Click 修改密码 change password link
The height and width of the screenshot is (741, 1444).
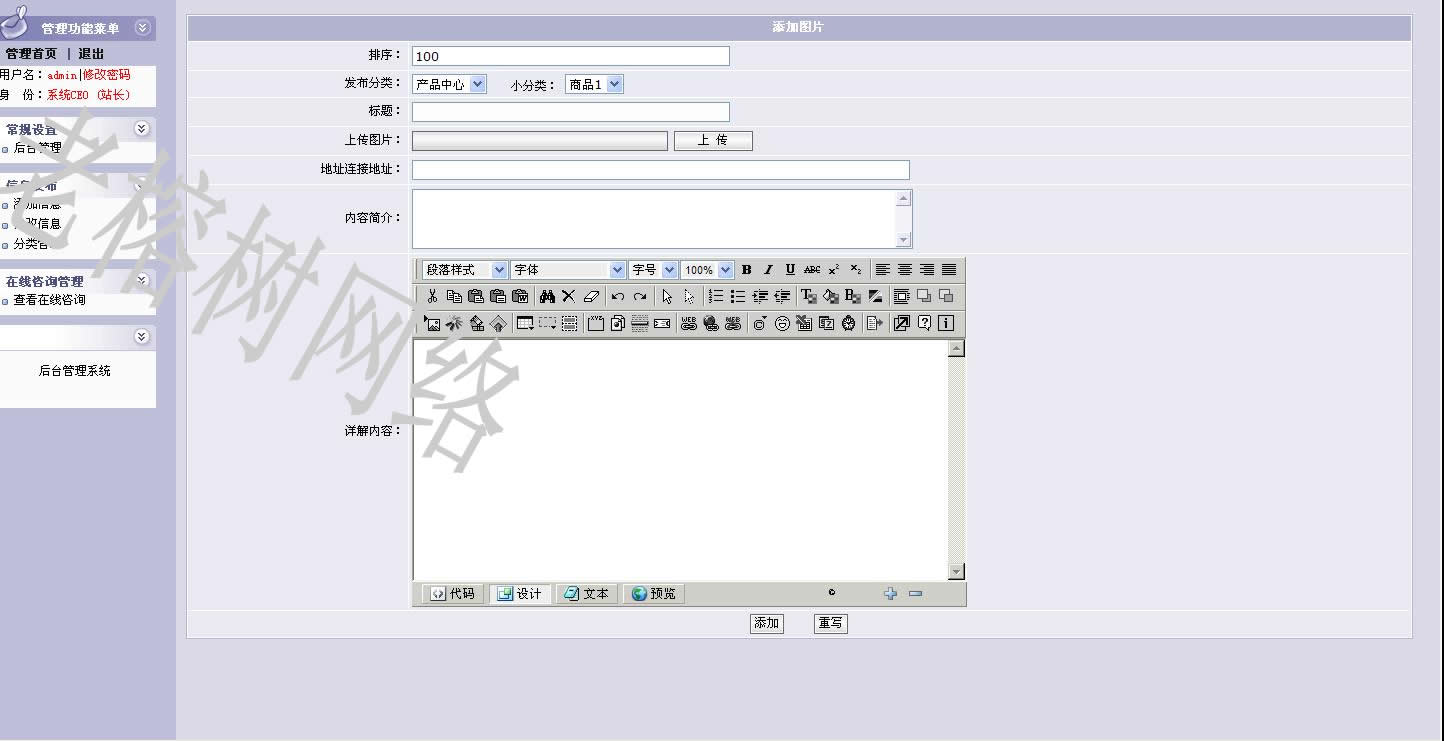106,75
